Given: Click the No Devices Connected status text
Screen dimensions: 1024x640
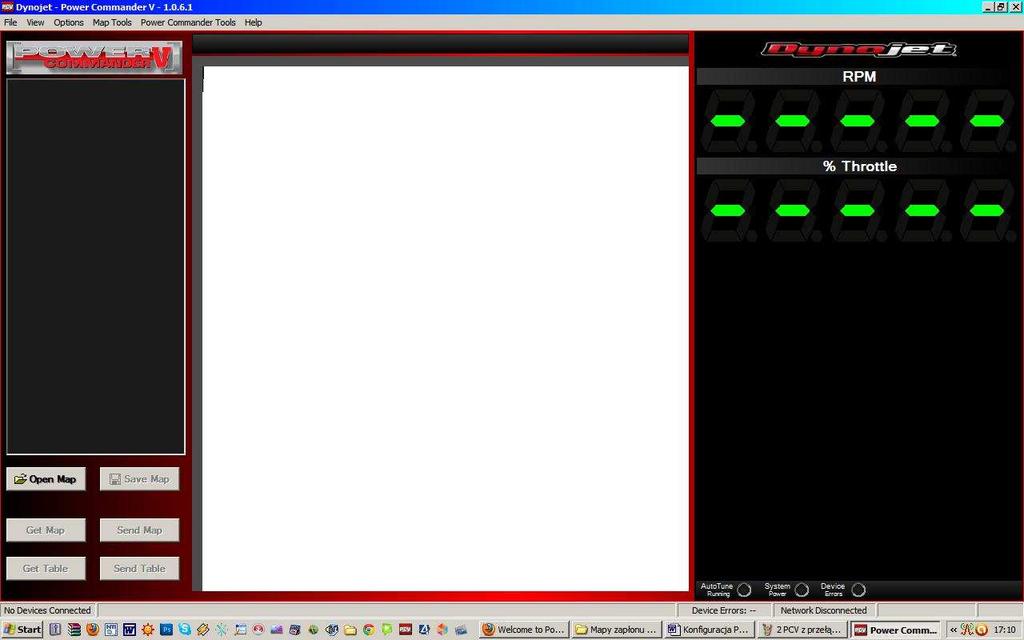Looking at the screenshot, I should (48, 610).
